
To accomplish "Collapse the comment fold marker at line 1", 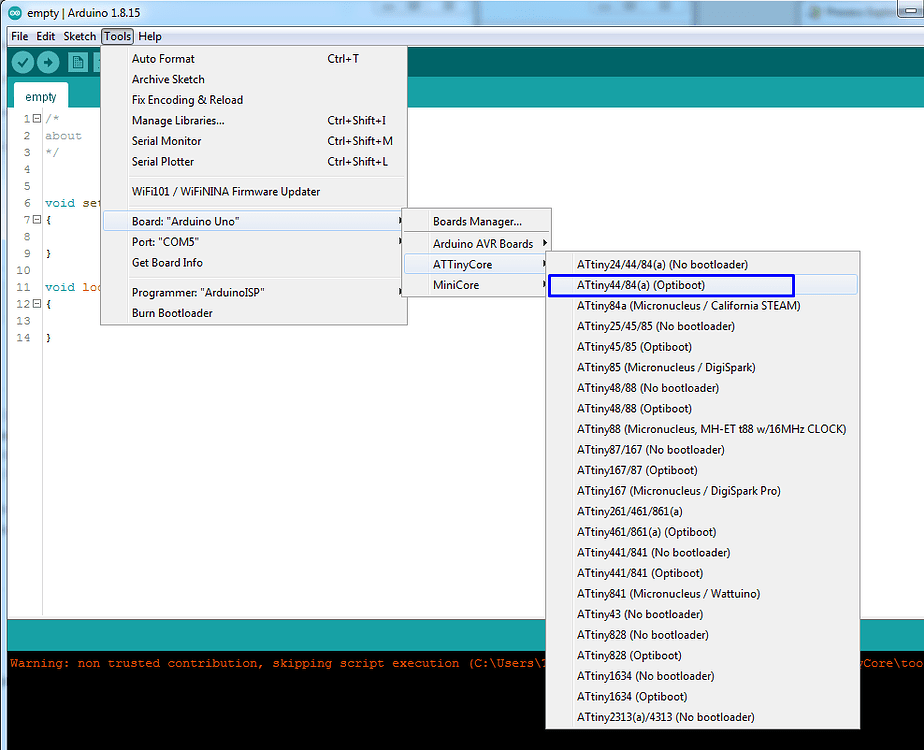I will coord(37,118).
